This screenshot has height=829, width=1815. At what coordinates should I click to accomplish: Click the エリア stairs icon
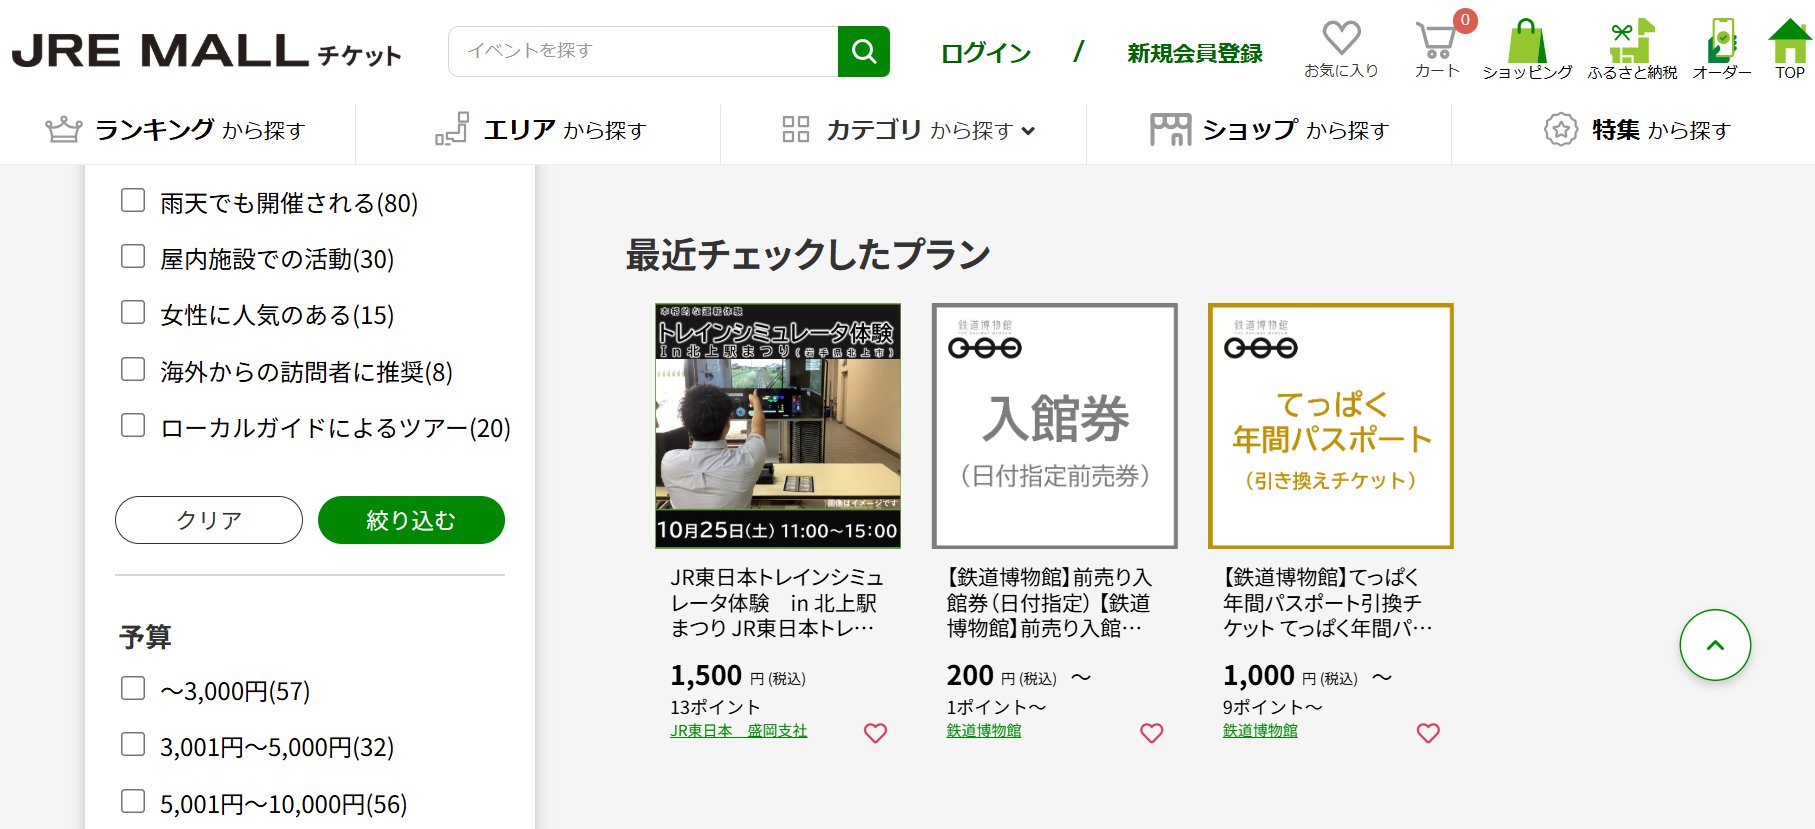[452, 129]
